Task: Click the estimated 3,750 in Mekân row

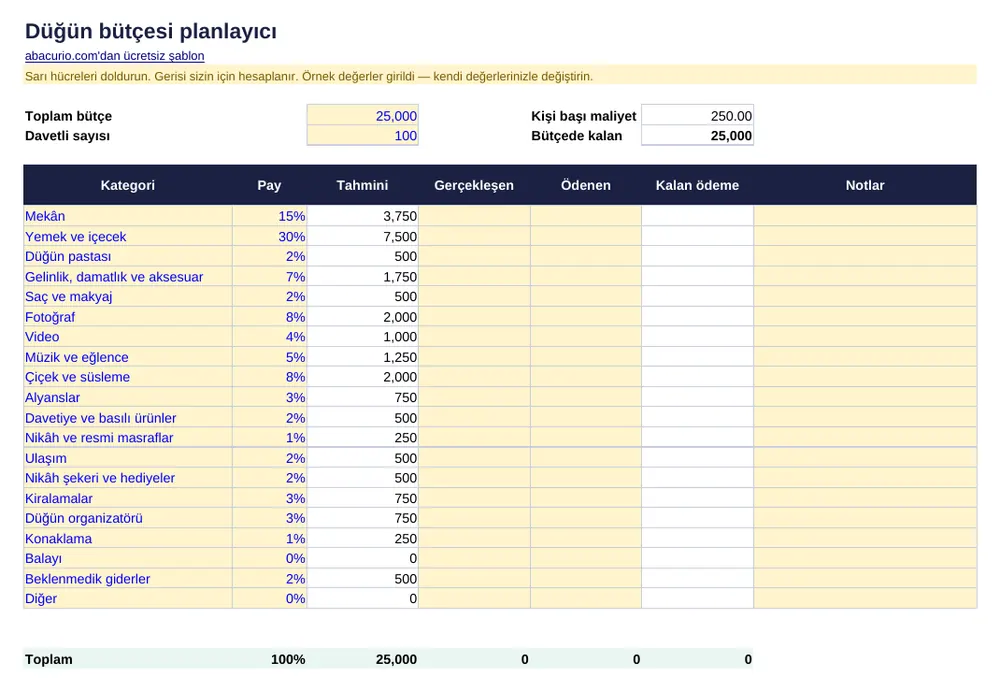Action: pos(362,216)
